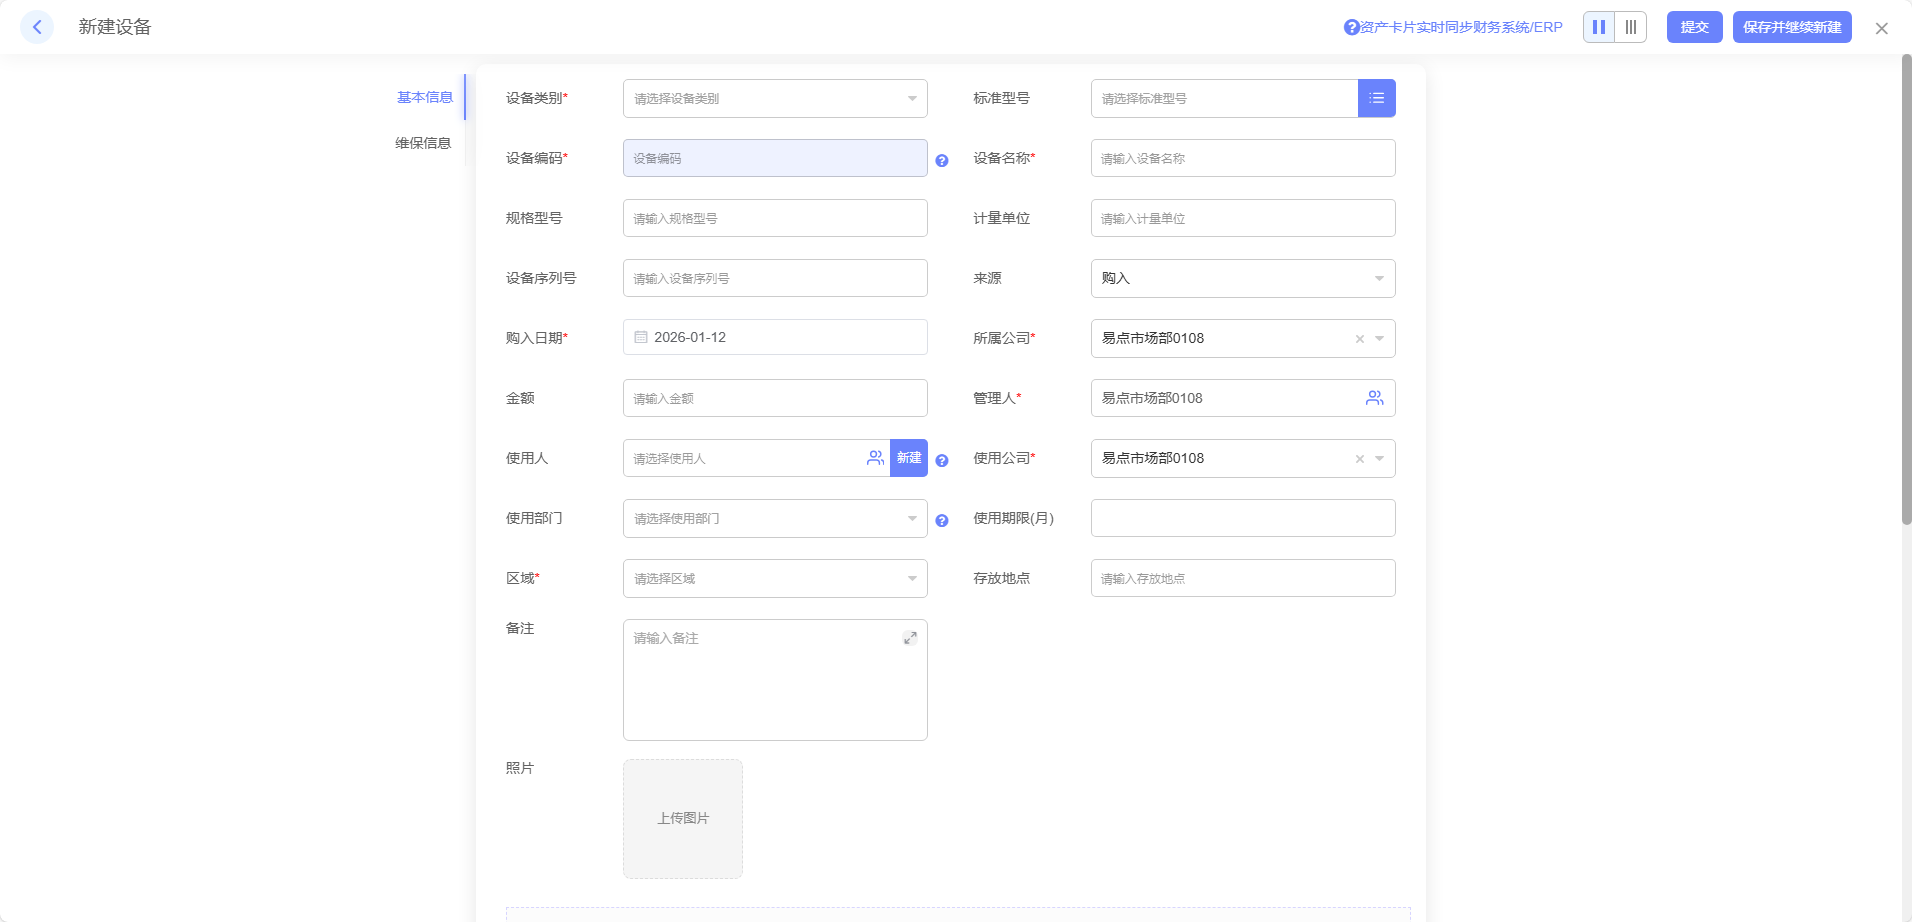Clear the 使用公司 selected value
The width and height of the screenshot is (1912, 922).
1359,459
